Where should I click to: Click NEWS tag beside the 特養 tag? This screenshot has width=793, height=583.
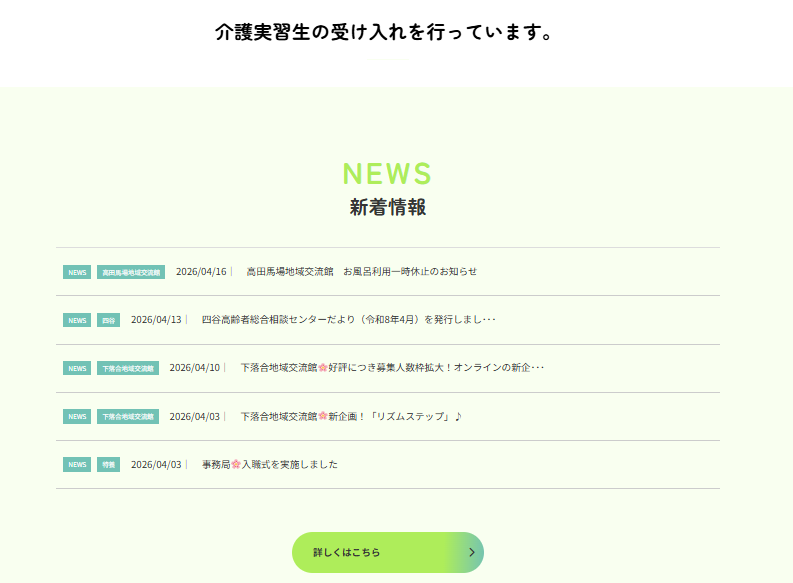point(77,464)
